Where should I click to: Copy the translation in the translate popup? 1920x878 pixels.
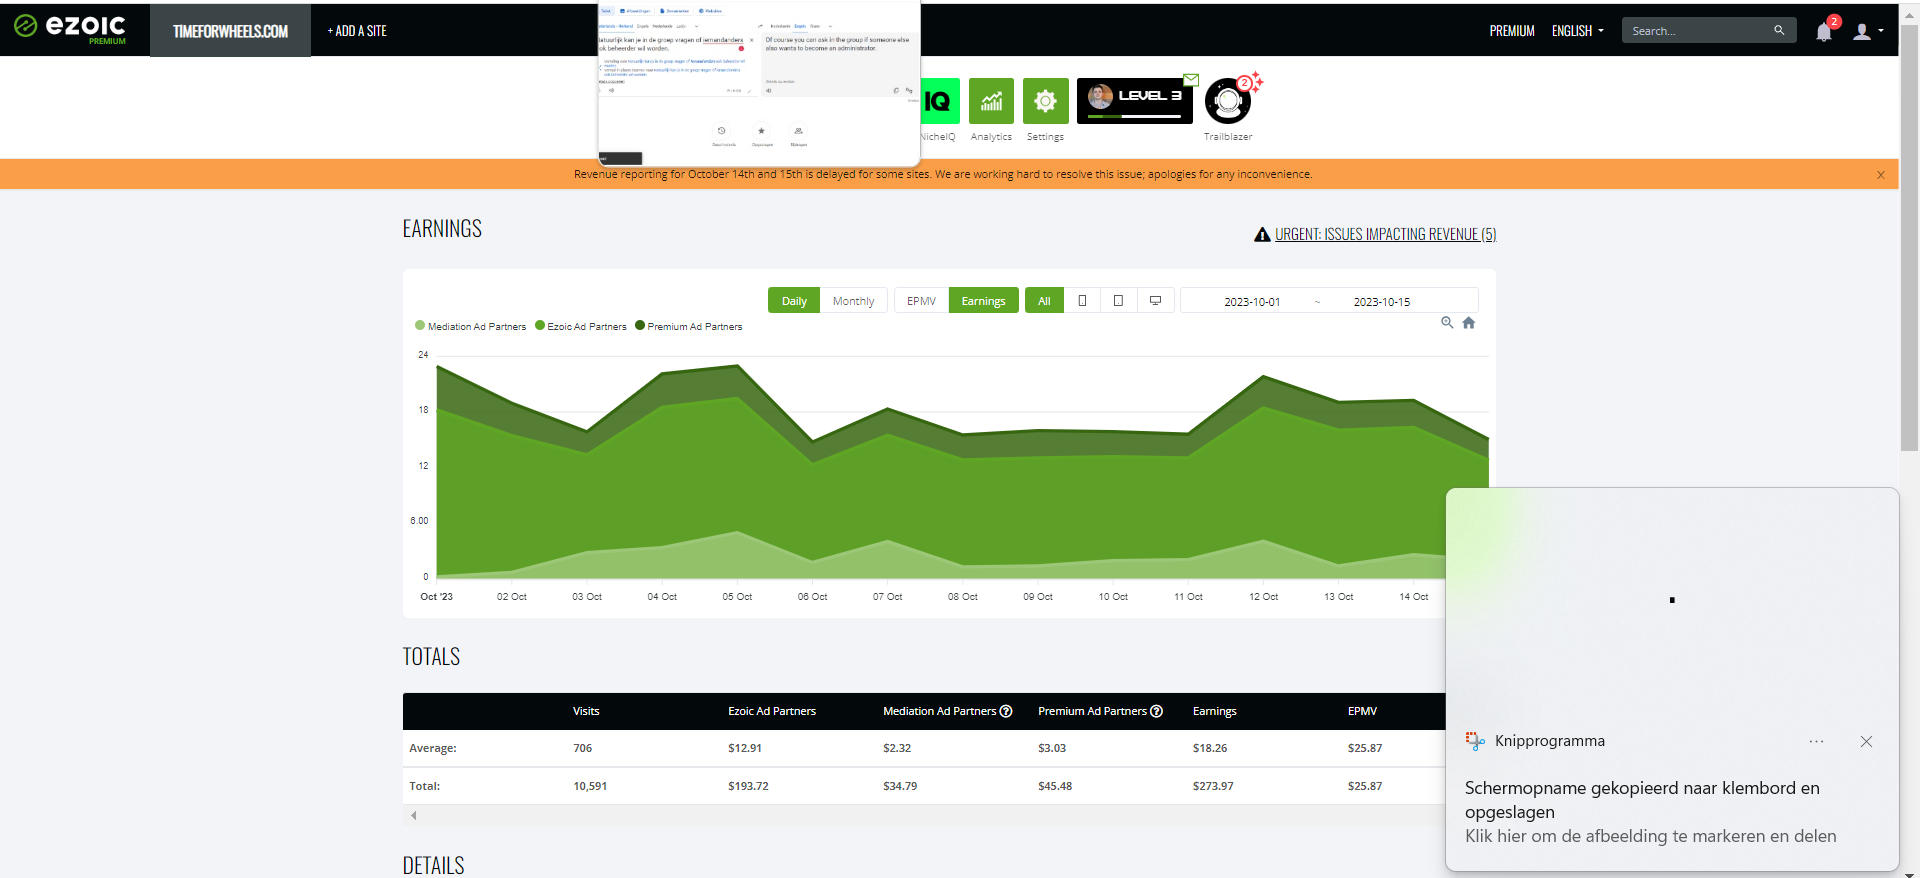click(896, 90)
